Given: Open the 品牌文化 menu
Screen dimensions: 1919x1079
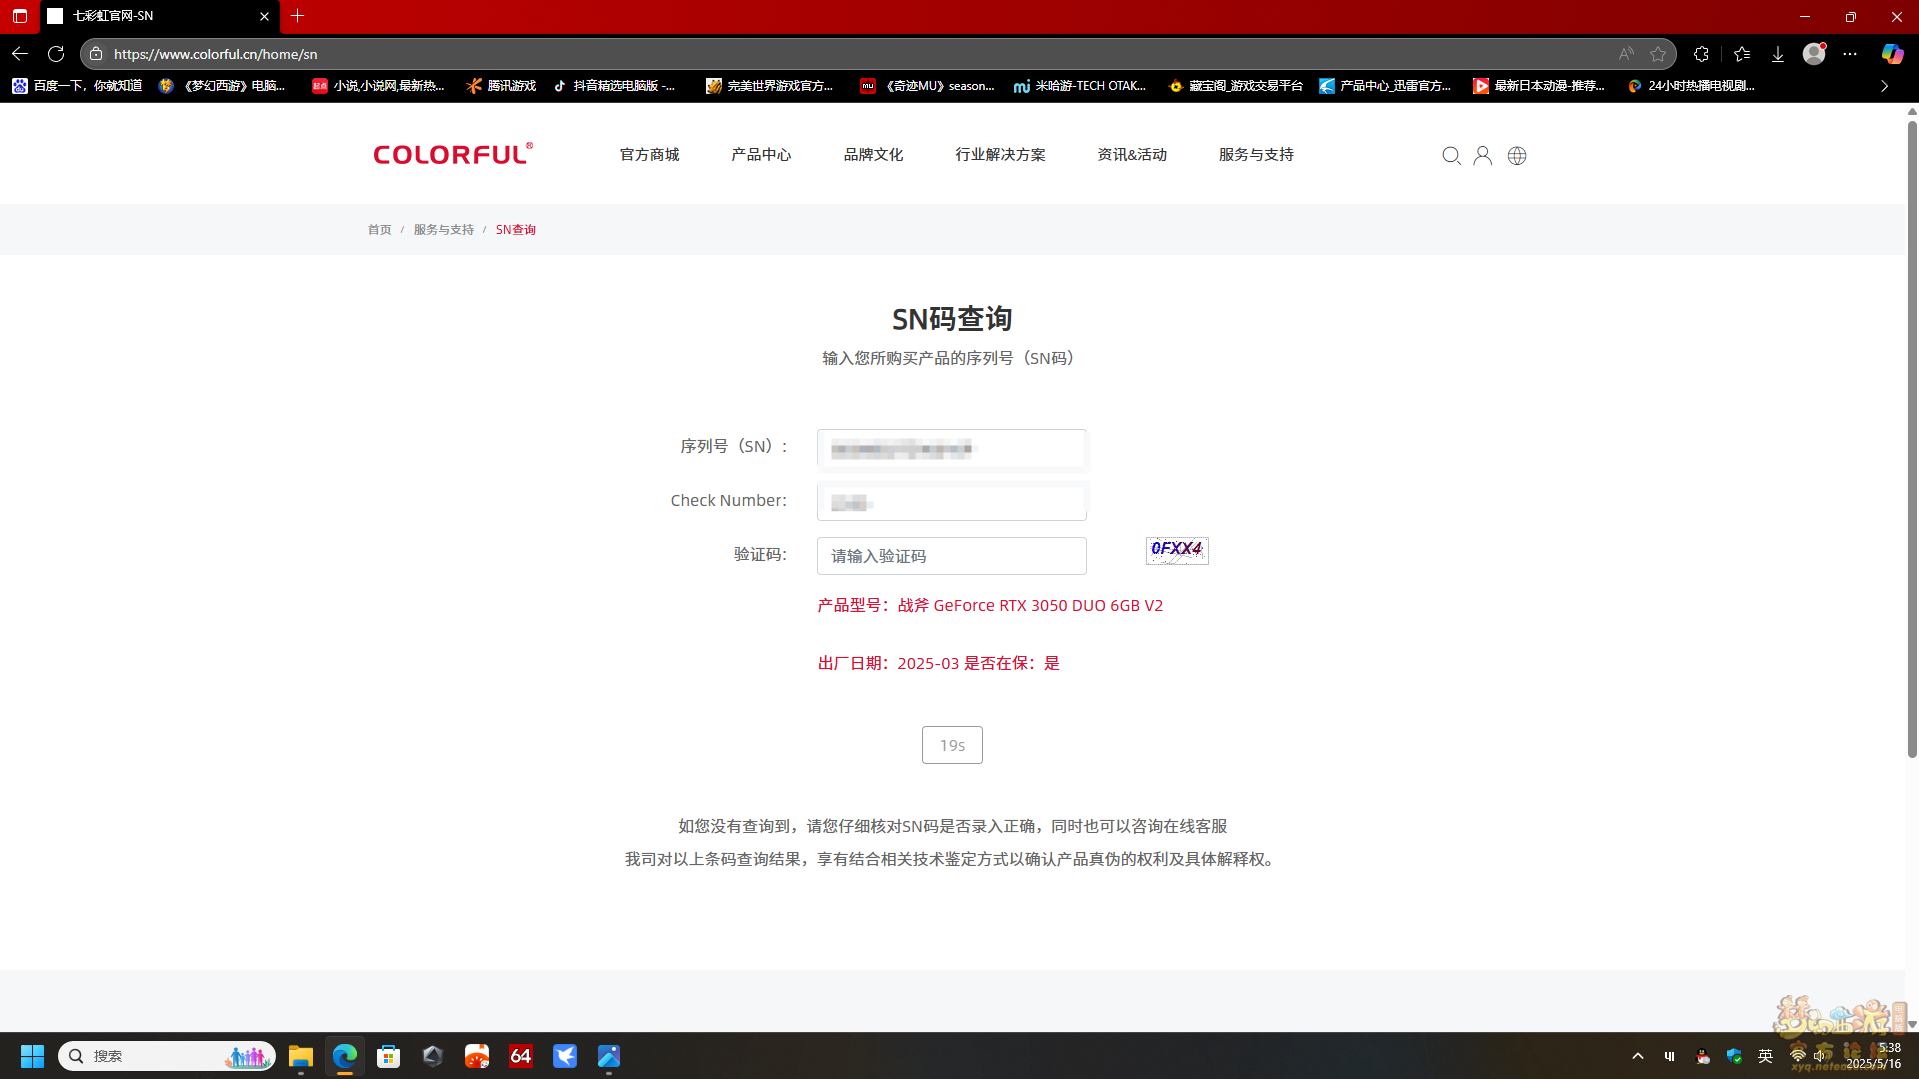Looking at the screenshot, I should point(873,155).
